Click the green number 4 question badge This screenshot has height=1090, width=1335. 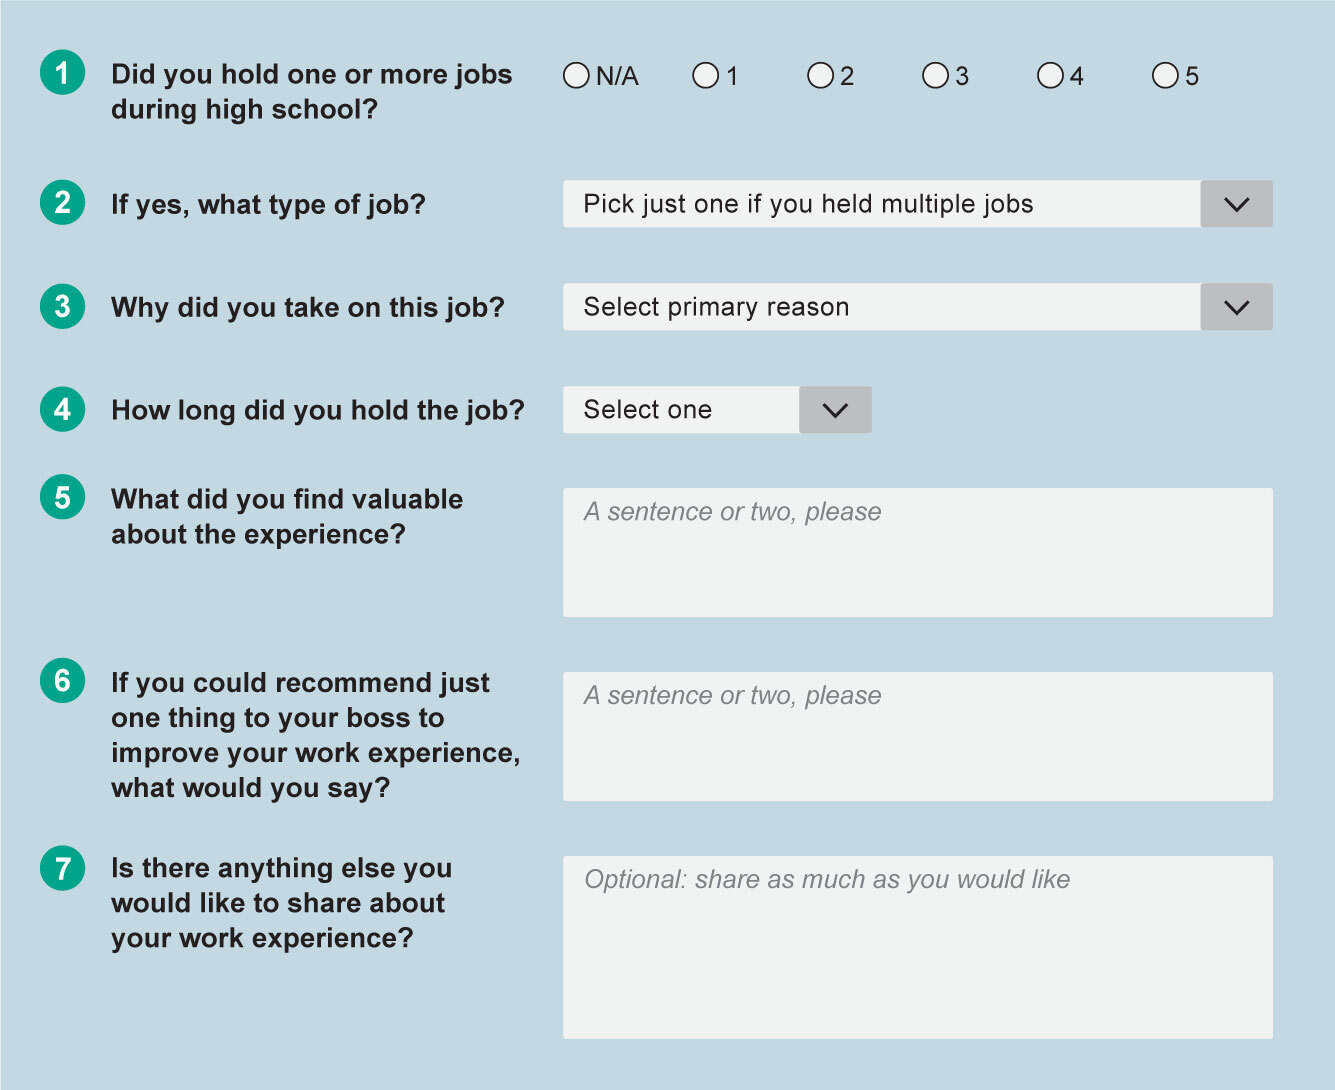point(62,409)
